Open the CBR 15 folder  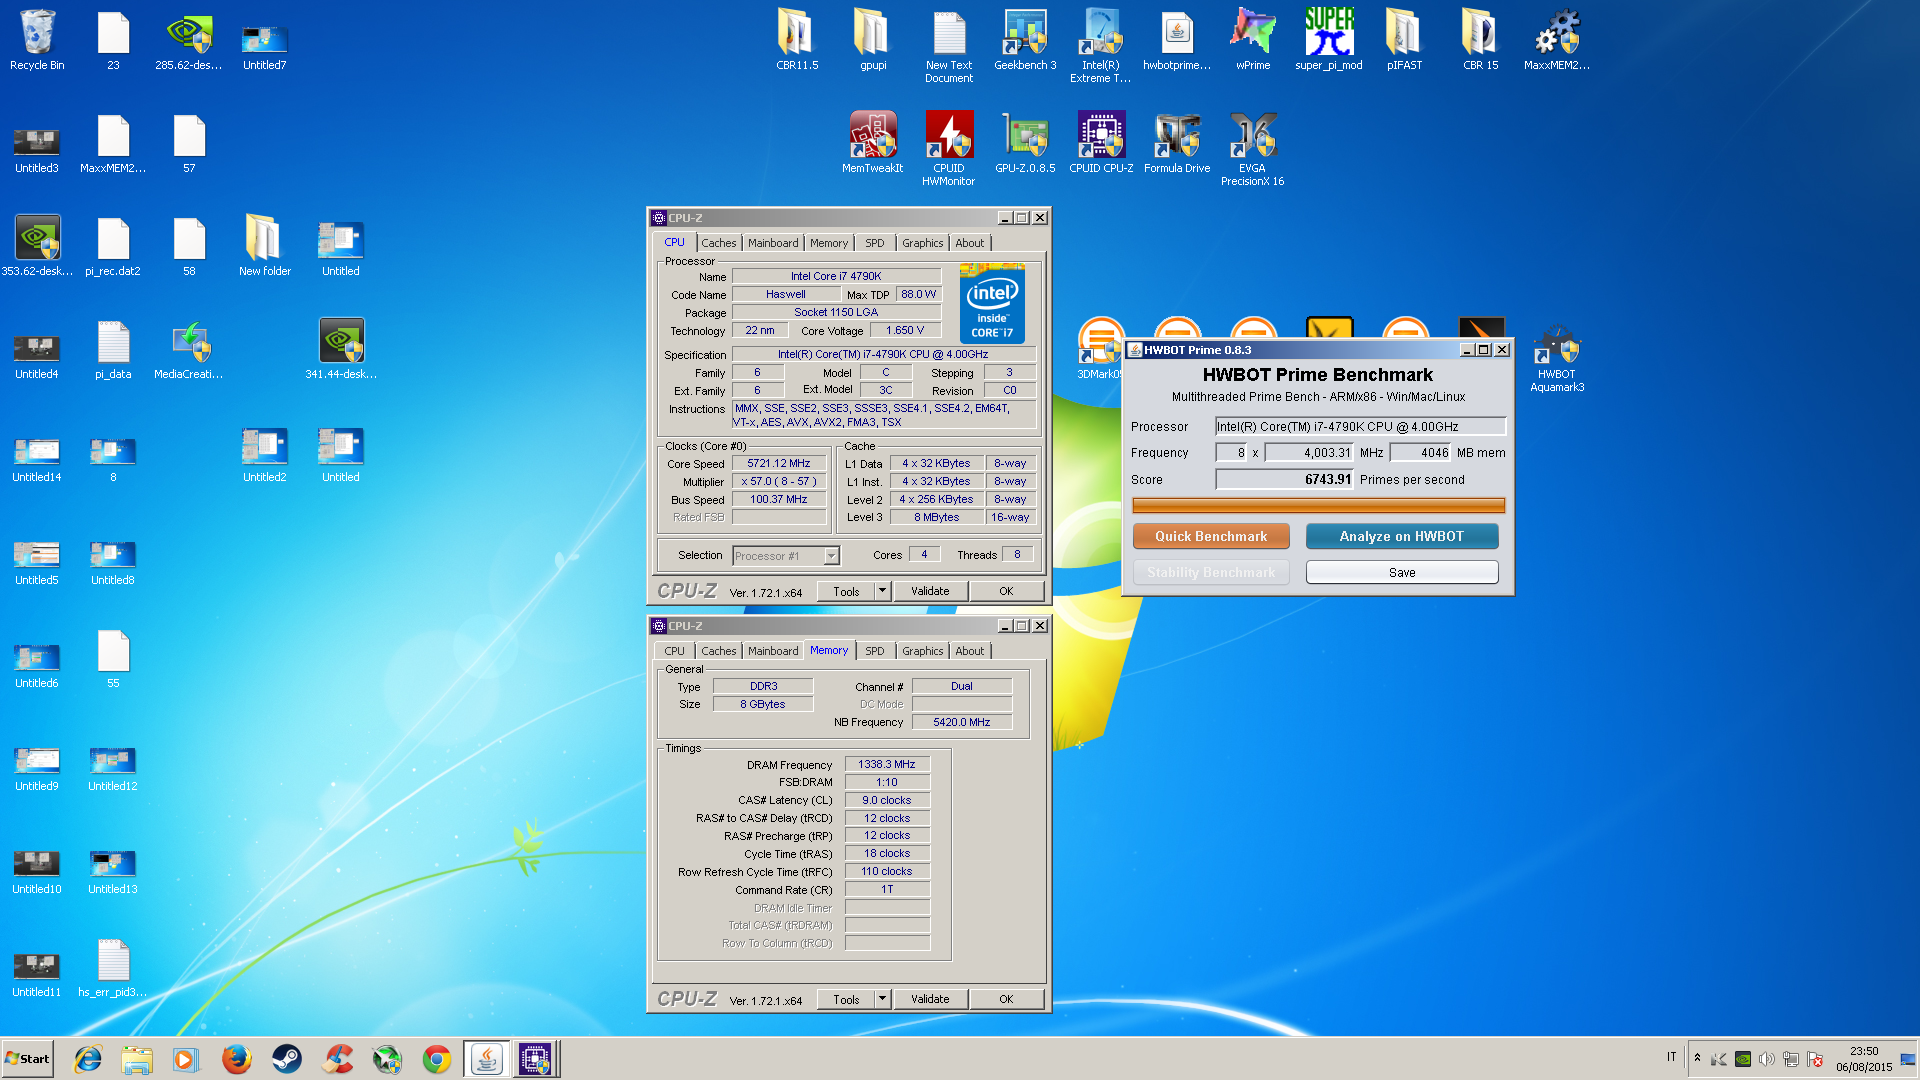[1481, 41]
